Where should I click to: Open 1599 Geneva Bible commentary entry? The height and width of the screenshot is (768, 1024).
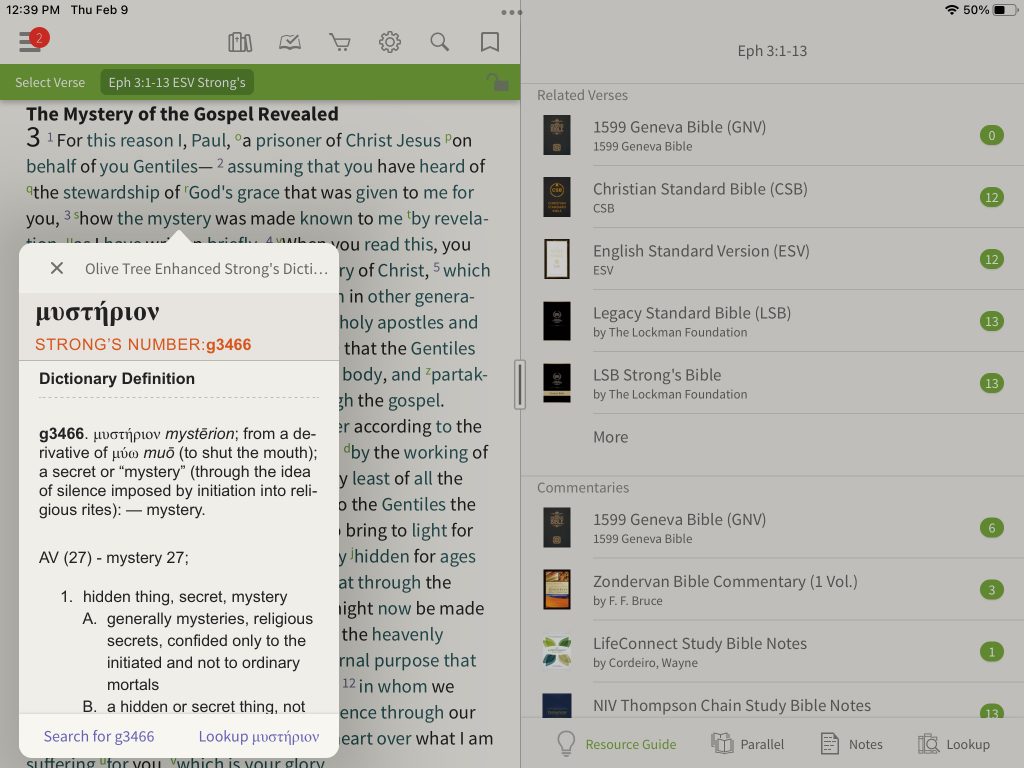[x=773, y=528]
